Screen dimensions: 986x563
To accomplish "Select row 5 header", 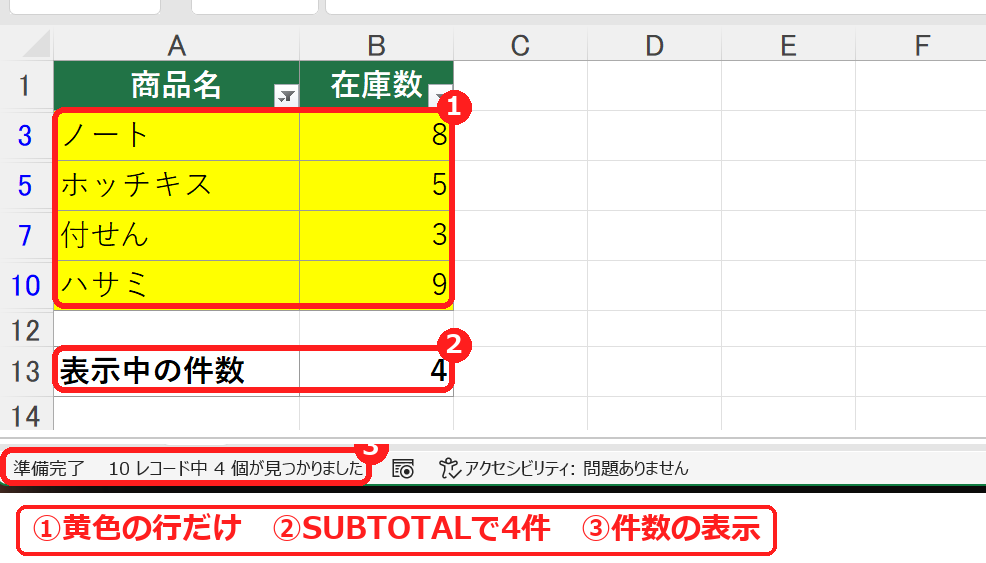I will point(25,186).
